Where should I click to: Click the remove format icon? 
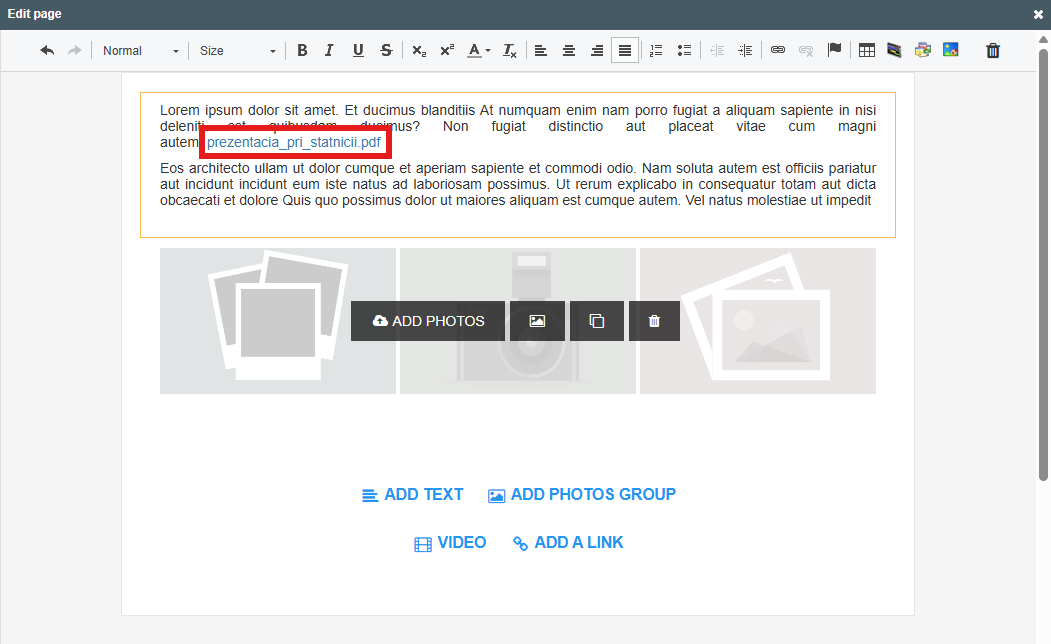point(510,51)
